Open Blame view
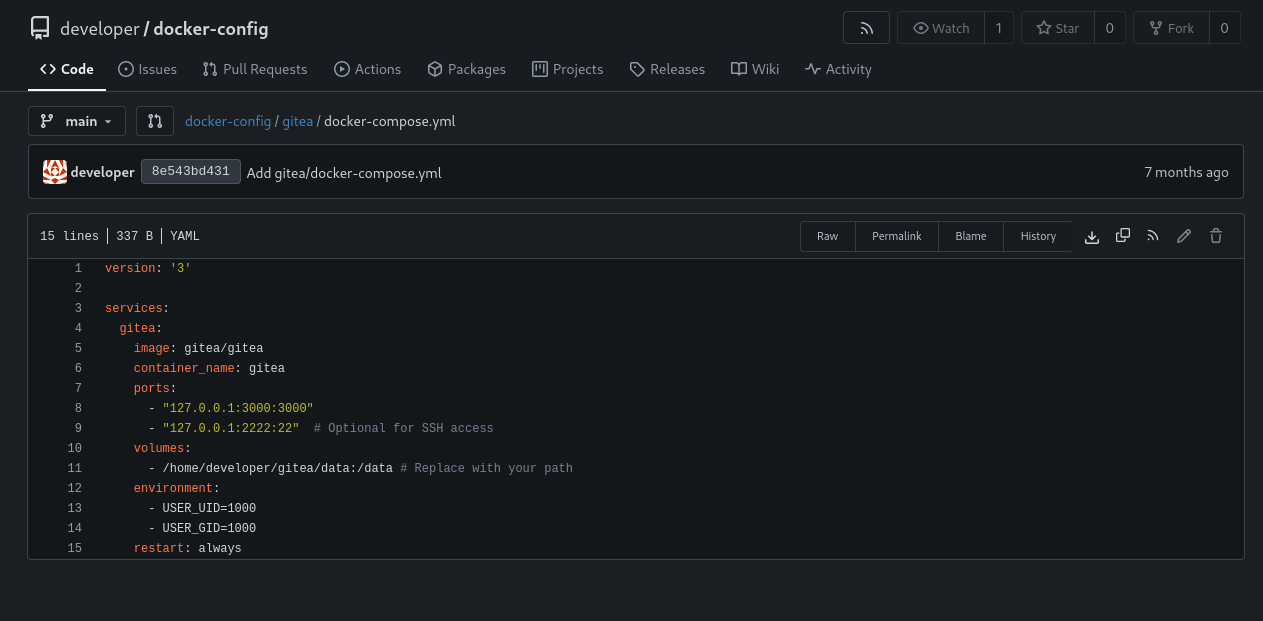1263x621 pixels. (971, 236)
